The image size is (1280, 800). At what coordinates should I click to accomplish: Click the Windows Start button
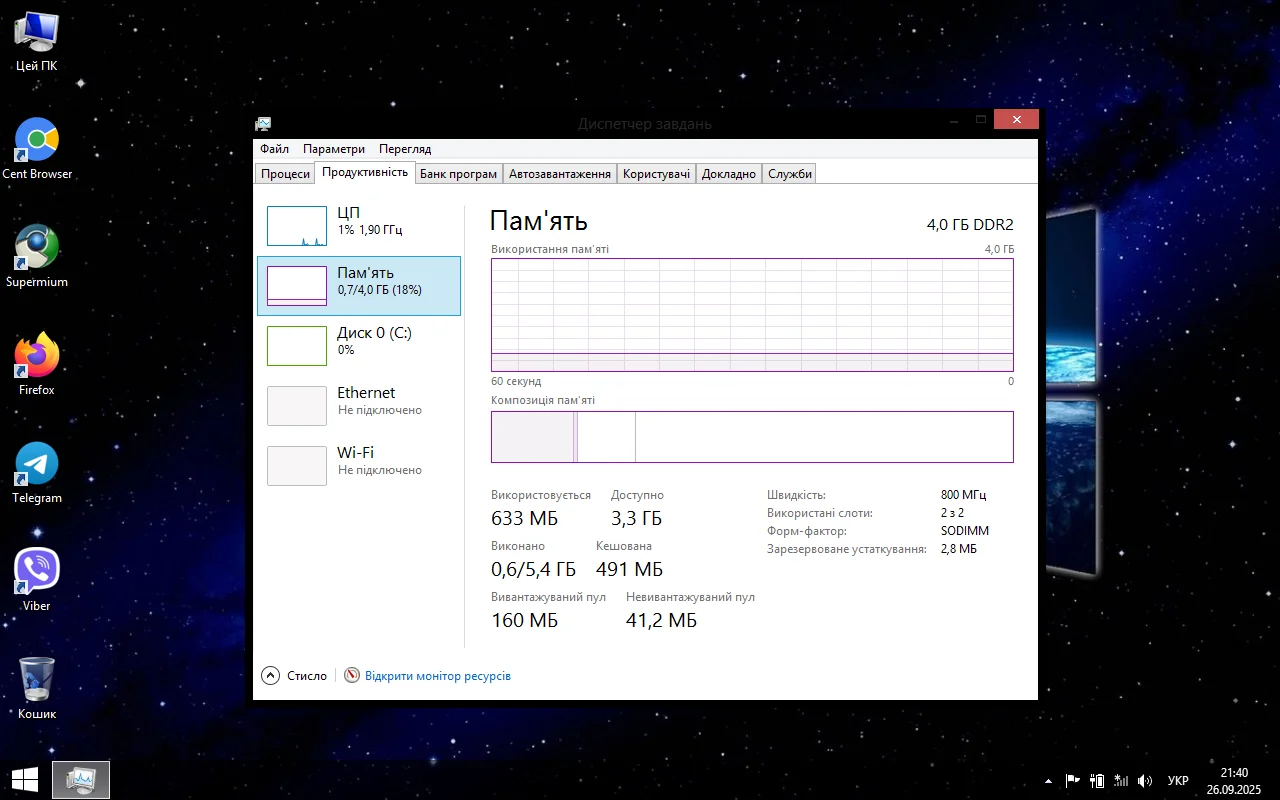[x=25, y=780]
